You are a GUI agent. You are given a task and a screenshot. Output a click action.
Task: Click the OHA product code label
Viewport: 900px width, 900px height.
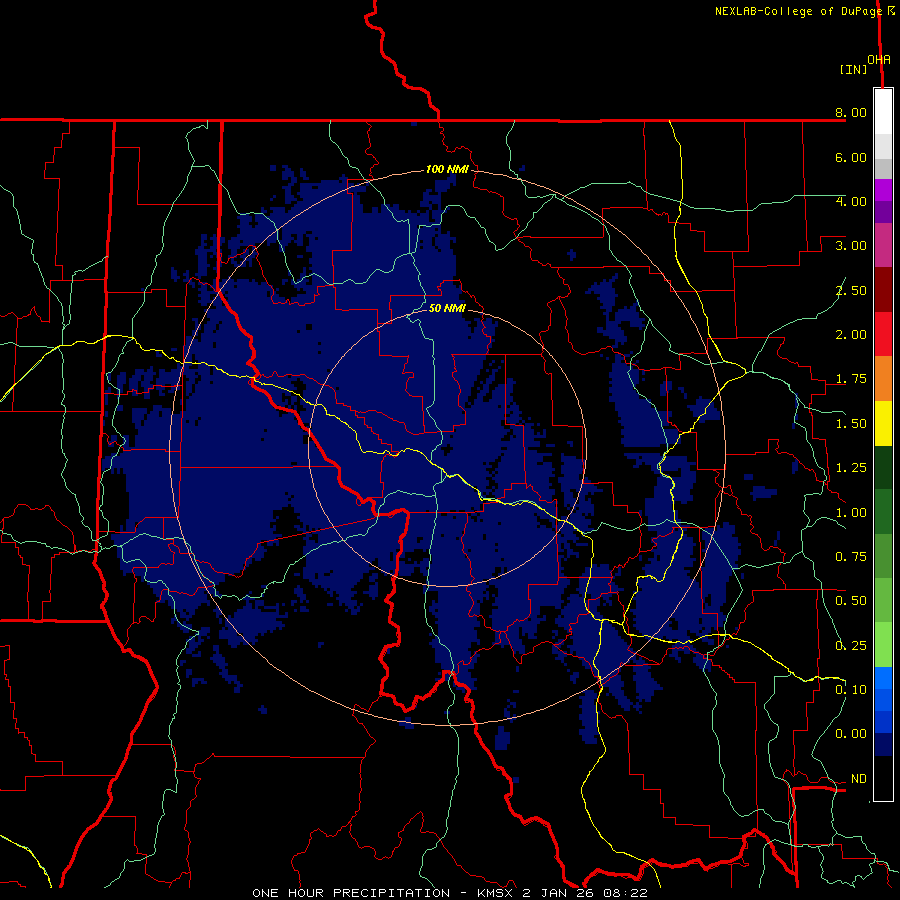click(x=879, y=60)
